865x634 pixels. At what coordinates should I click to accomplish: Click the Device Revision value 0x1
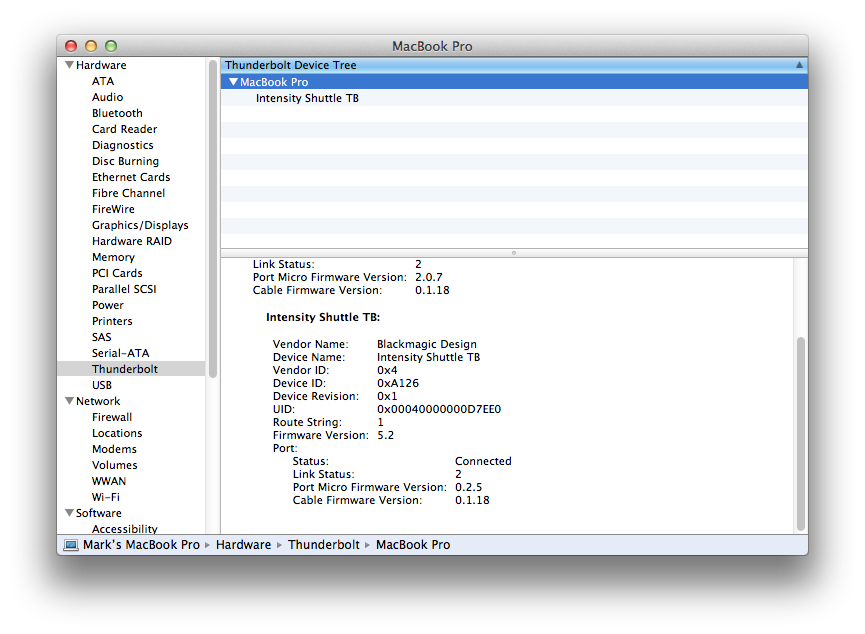click(387, 396)
